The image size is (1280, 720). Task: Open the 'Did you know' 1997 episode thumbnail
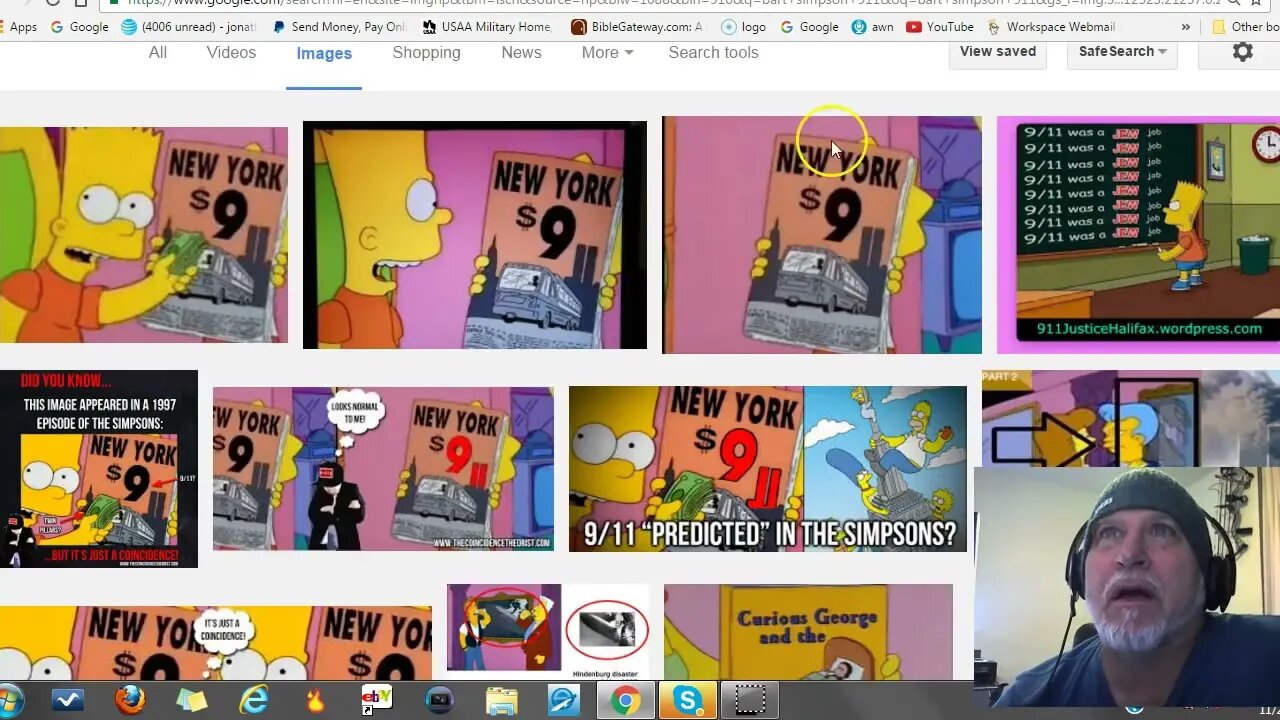tap(99, 469)
